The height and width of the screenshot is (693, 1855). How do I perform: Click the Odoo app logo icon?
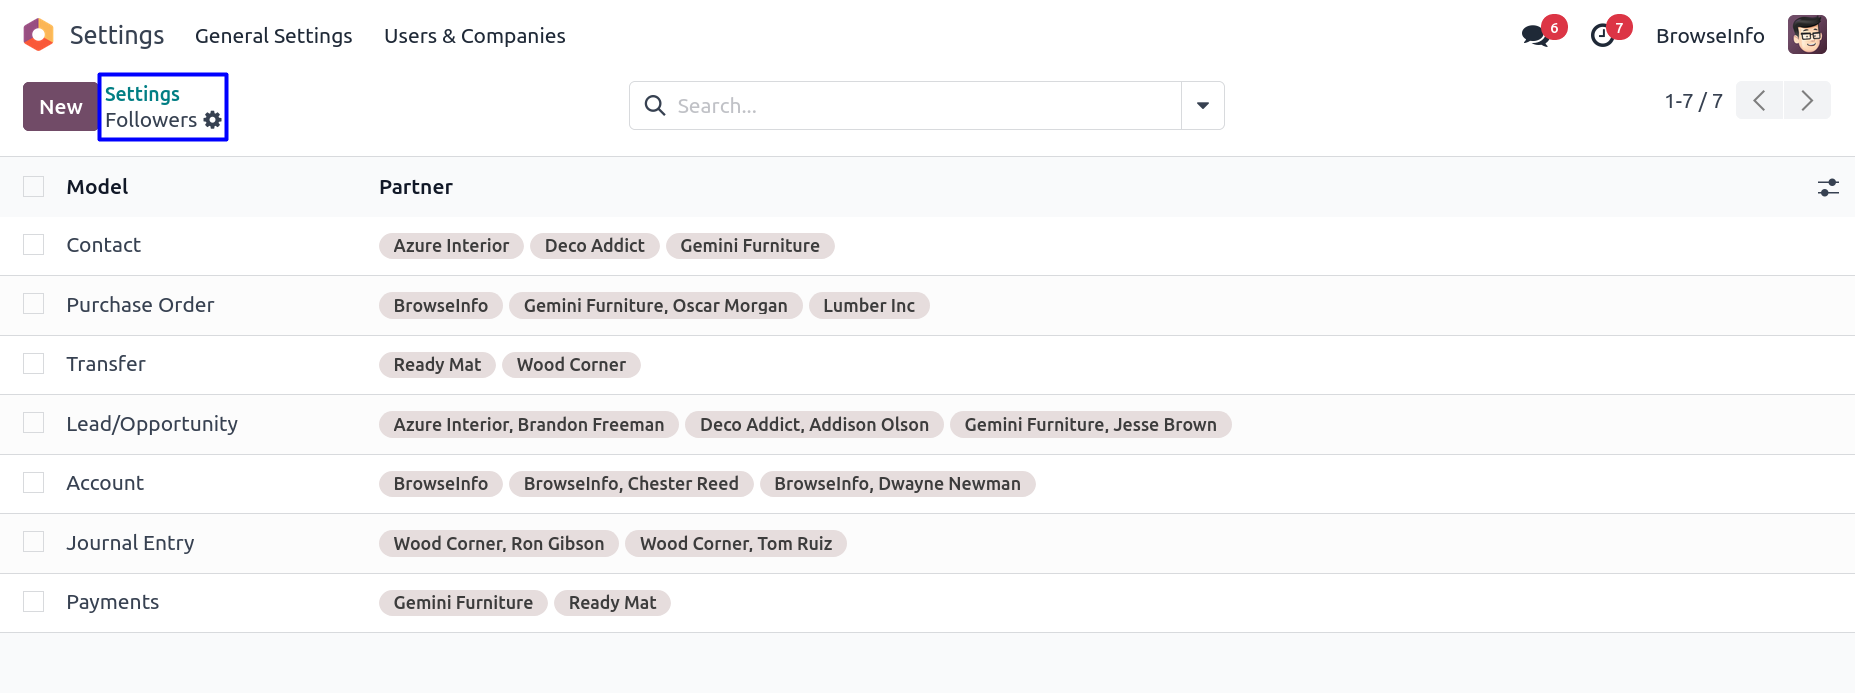[x=38, y=35]
